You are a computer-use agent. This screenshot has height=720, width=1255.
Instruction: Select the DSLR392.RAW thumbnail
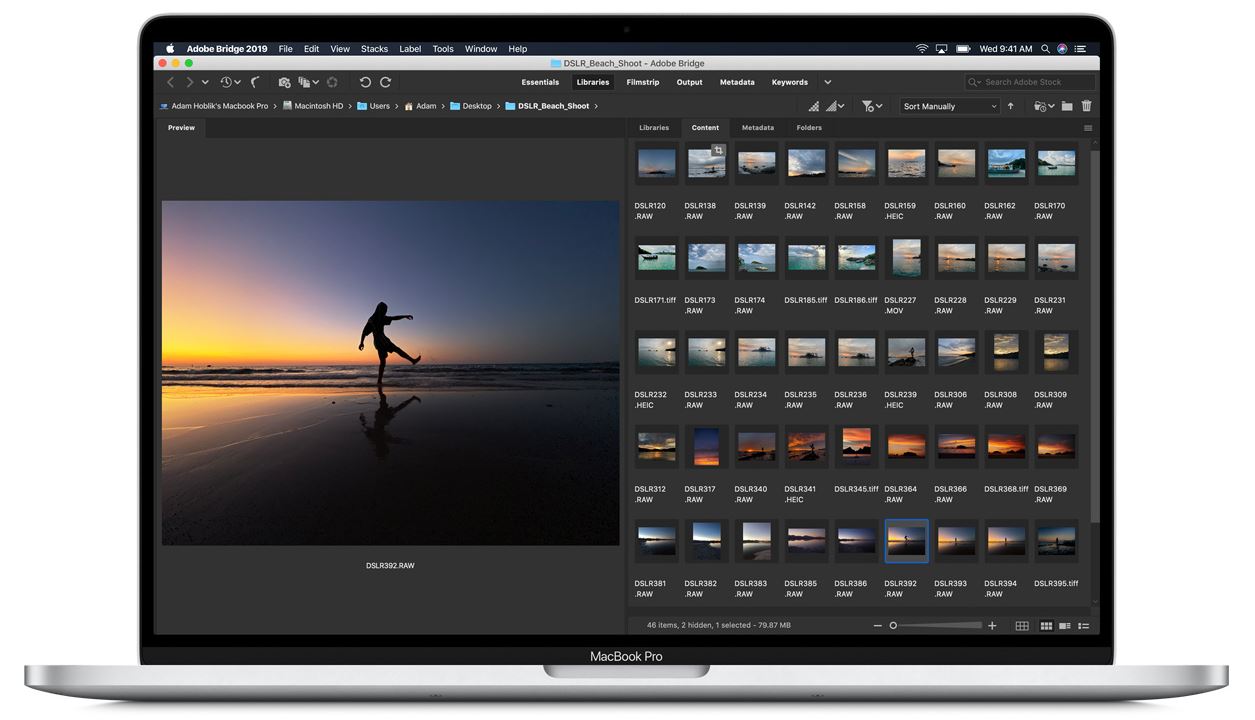906,541
